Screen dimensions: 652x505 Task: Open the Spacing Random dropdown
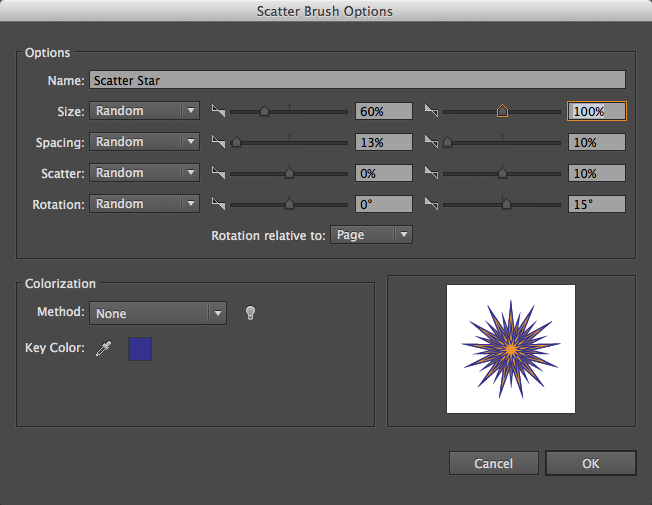pos(144,142)
